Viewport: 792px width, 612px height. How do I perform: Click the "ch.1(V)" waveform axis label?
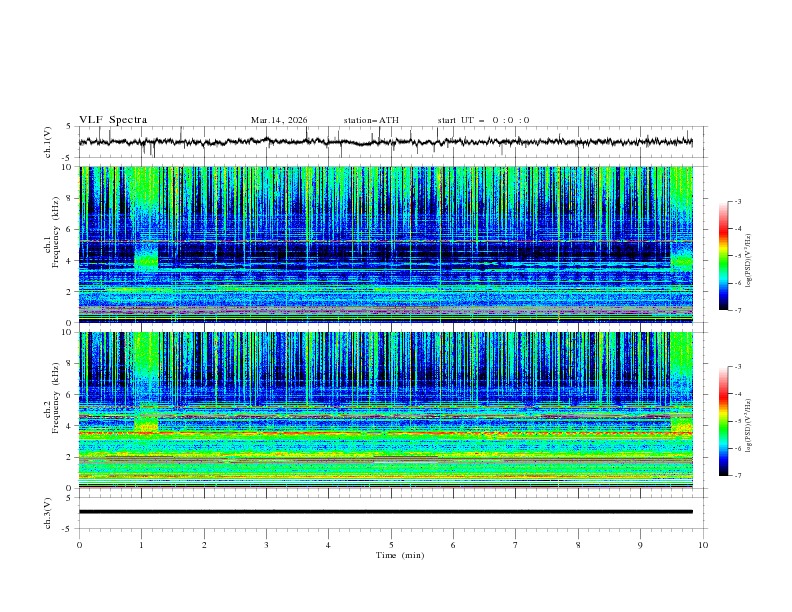click(48, 142)
